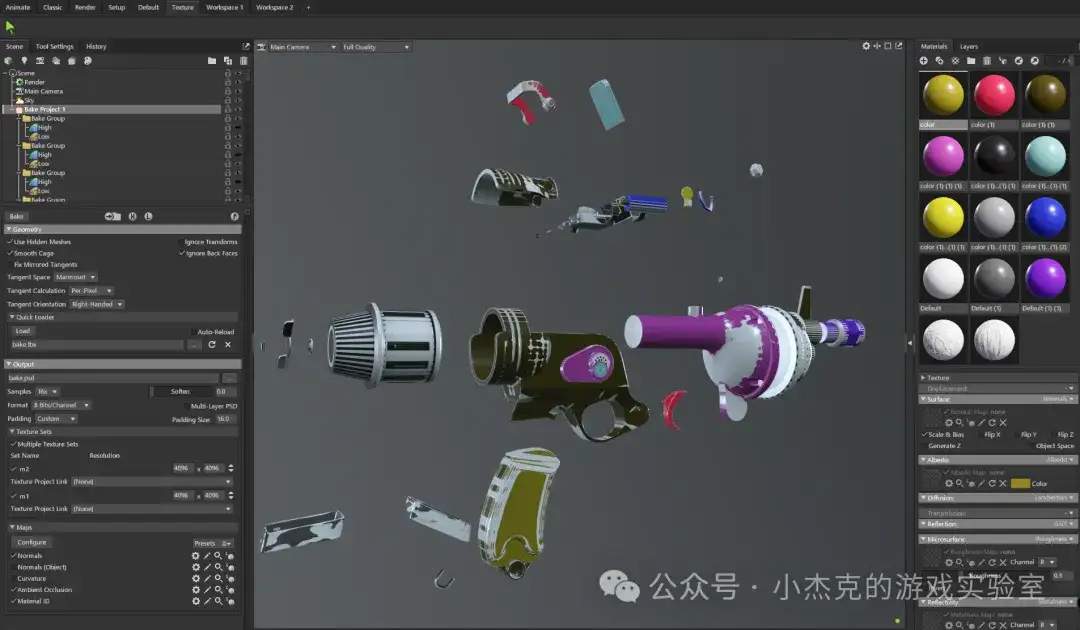
Task: Open settings gear for Normals map
Action: pyautogui.click(x=196, y=556)
